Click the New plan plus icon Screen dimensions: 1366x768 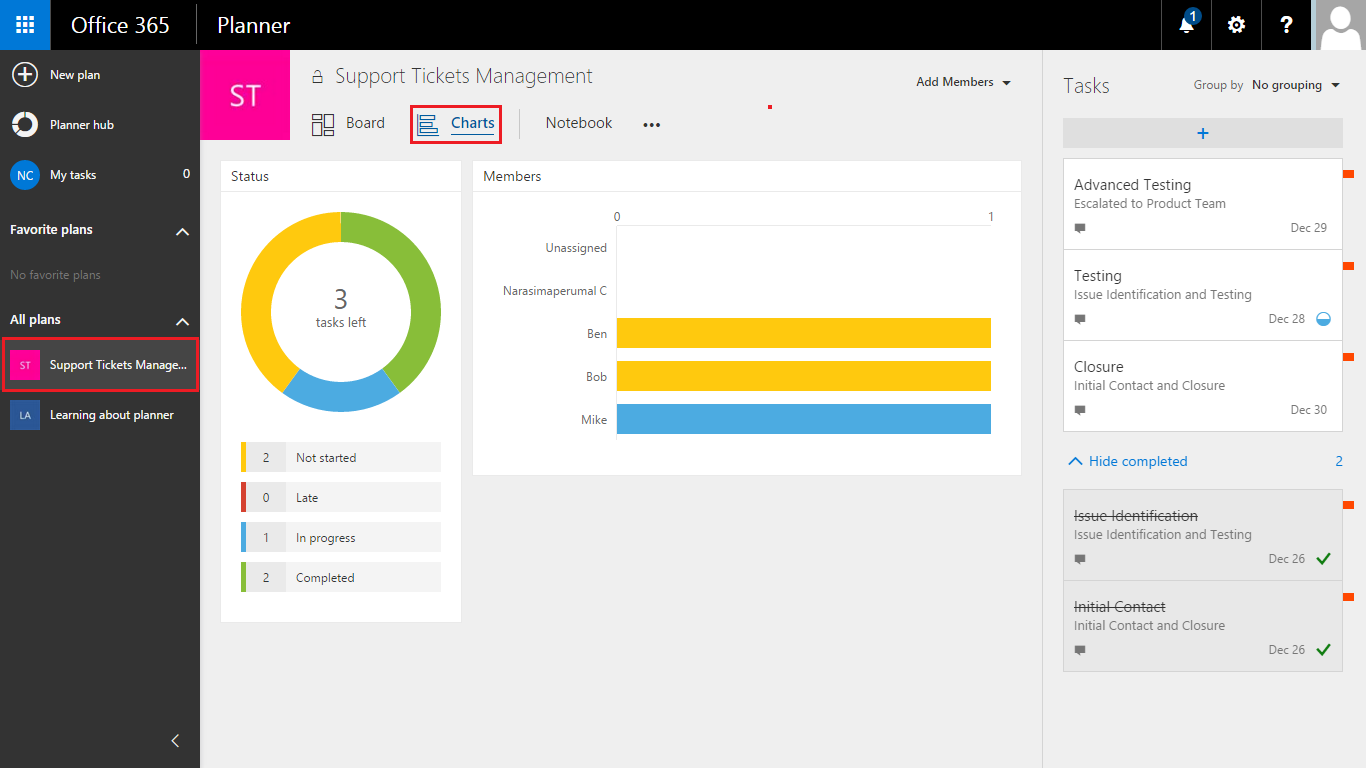pyautogui.click(x=25, y=75)
